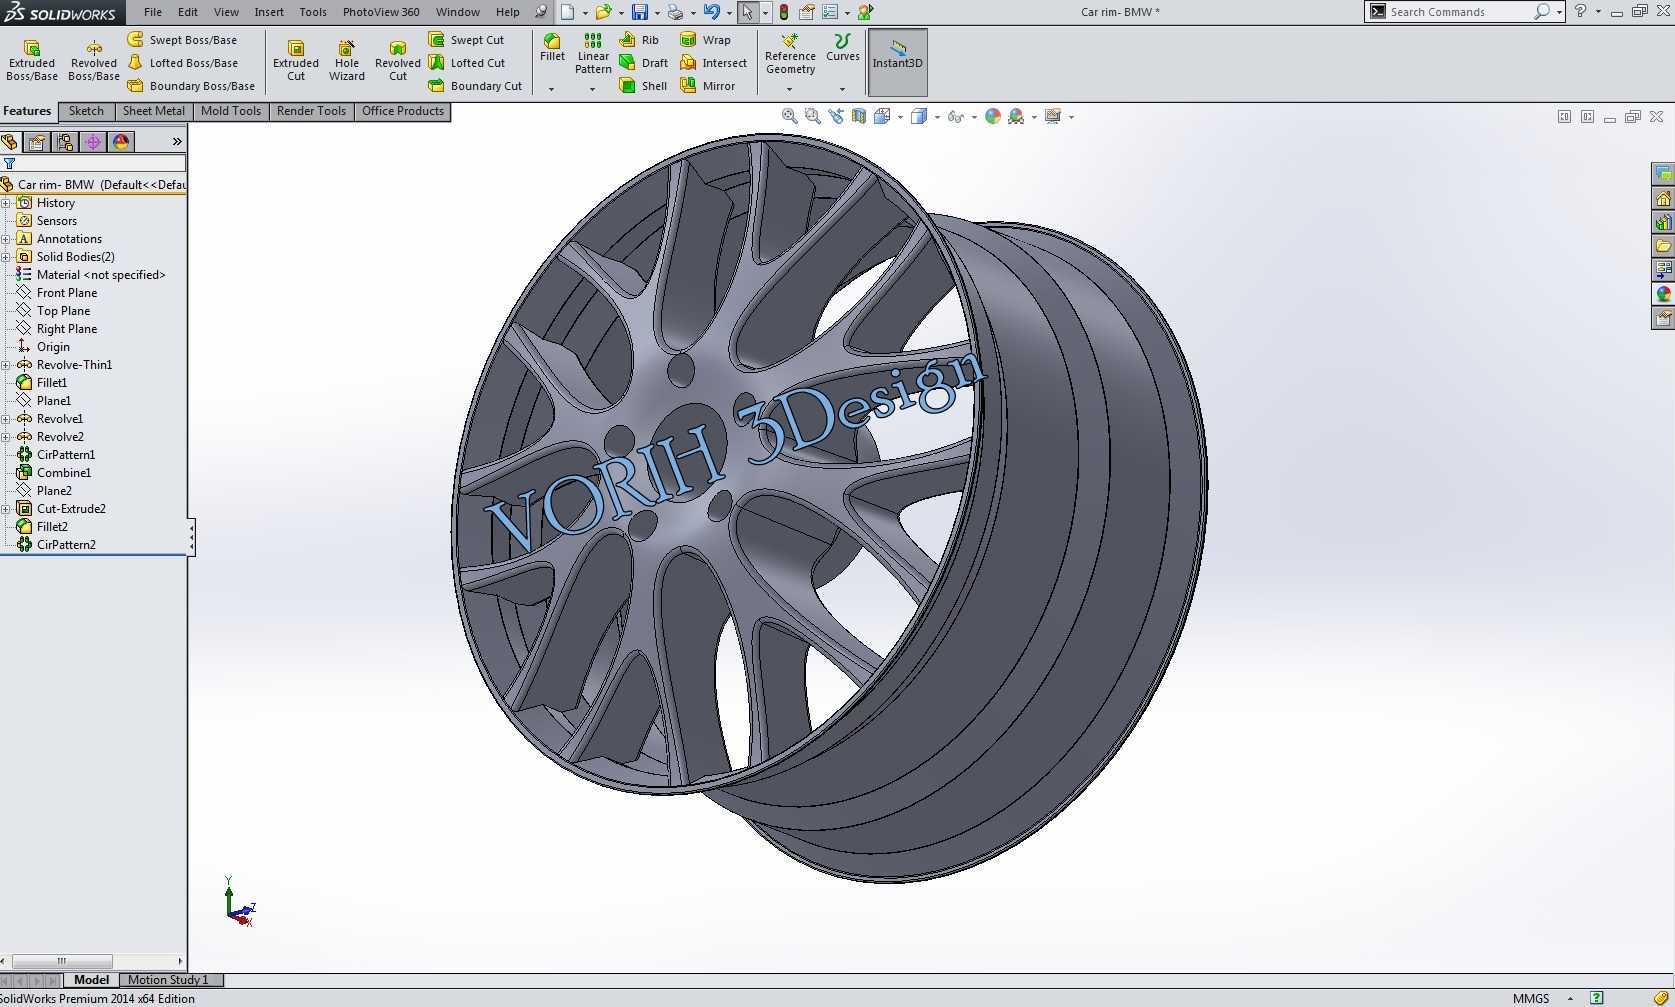Choose the Lofted Boss/Base command
This screenshot has height=1007, width=1675.
pyautogui.click(x=183, y=63)
